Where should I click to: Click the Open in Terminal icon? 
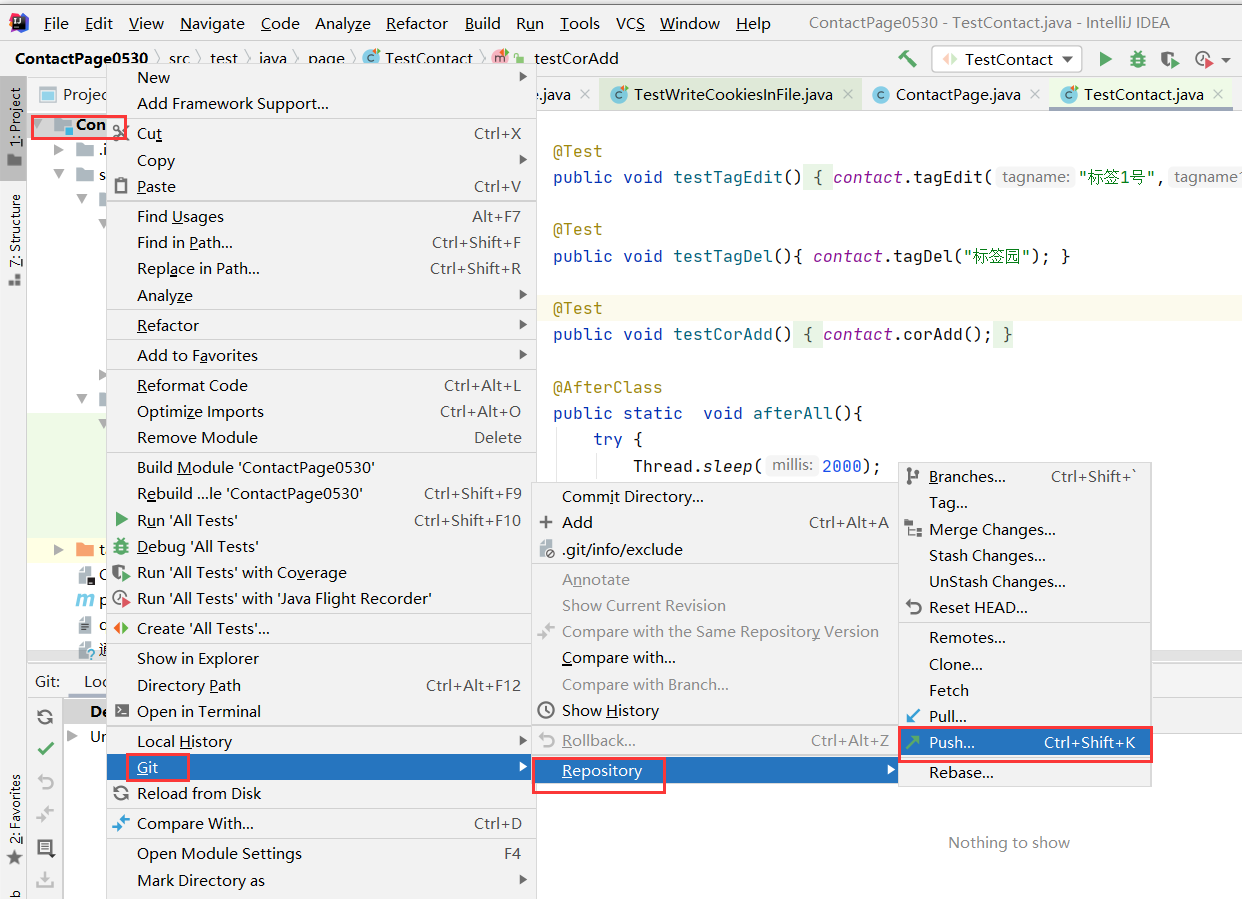[x=121, y=711]
